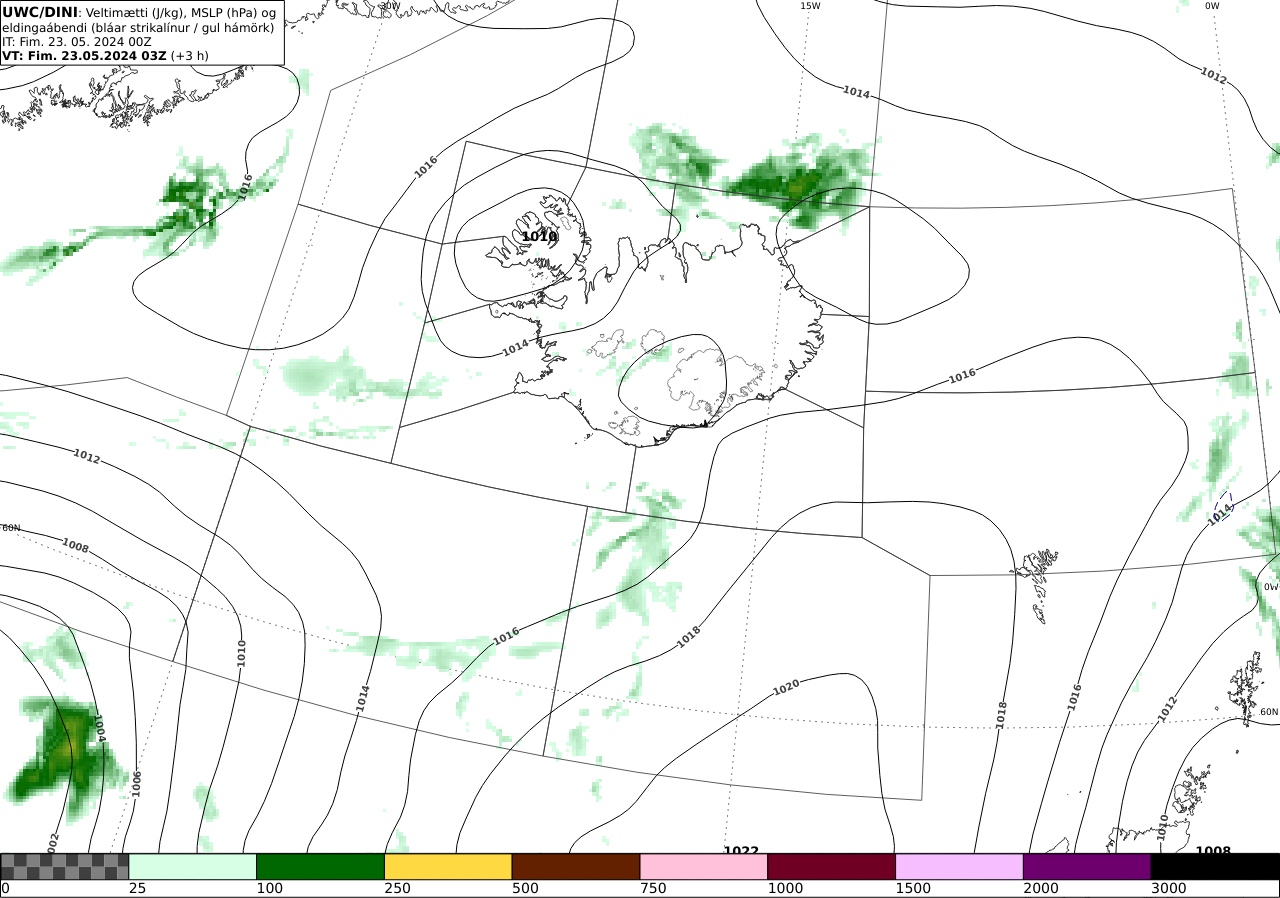This screenshot has height=898, width=1280.
Task: Click the bold 1022 high-pressure label
Action: [x=741, y=850]
